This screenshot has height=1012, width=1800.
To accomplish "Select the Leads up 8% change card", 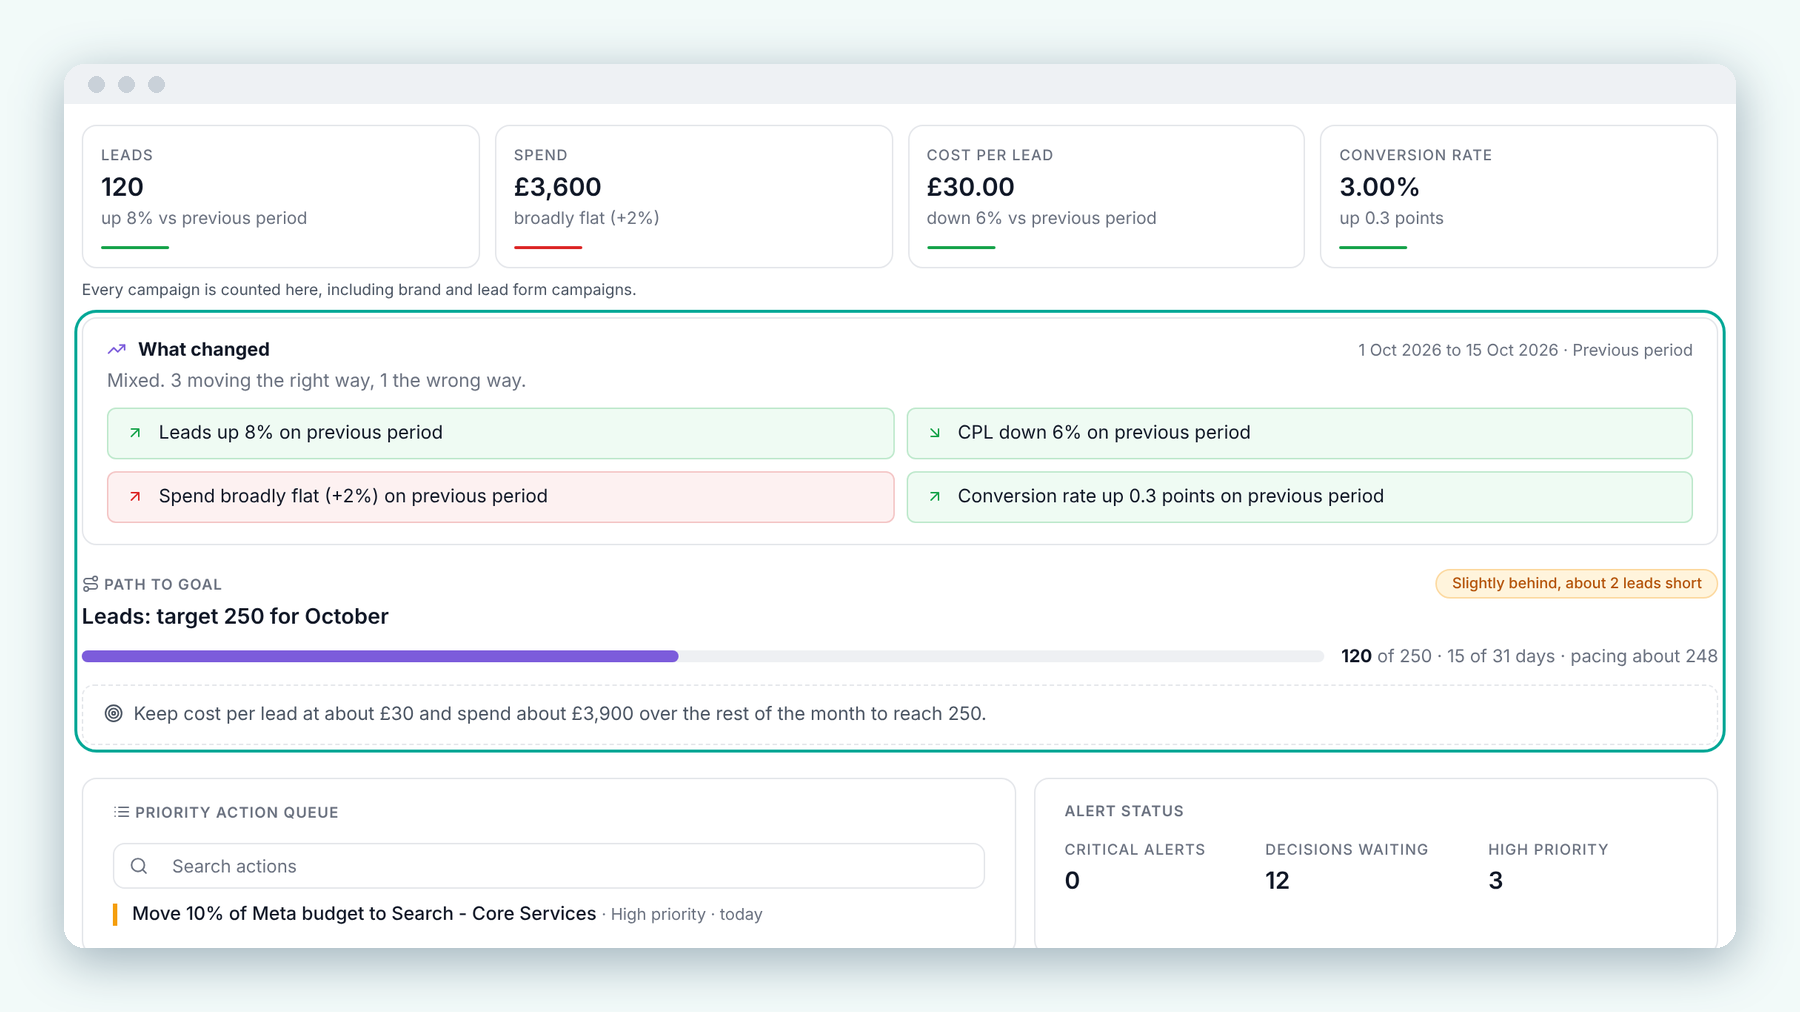I will [x=501, y=433].
